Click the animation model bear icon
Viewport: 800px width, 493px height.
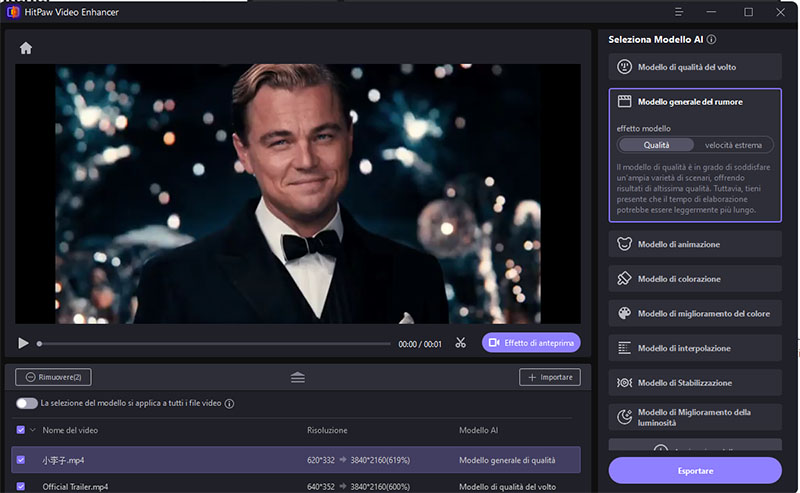[x=624, y=244]
